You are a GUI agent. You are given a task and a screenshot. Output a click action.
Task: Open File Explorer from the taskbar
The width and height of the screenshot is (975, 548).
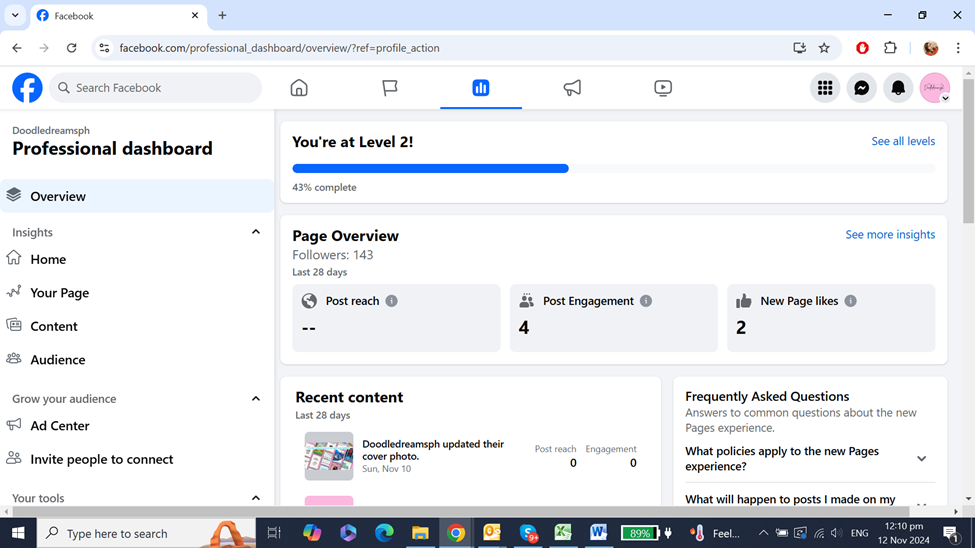coord(420,533)
